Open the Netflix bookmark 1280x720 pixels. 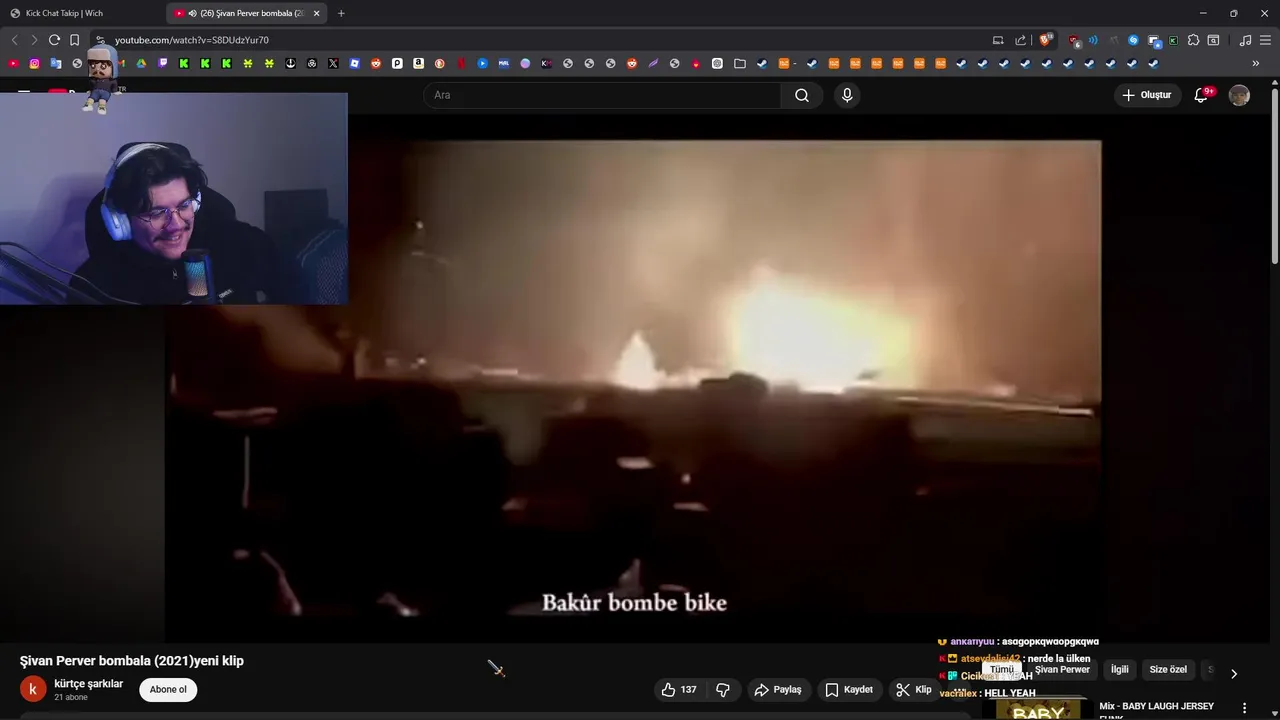pyautogui.click(x=461, y=63)
